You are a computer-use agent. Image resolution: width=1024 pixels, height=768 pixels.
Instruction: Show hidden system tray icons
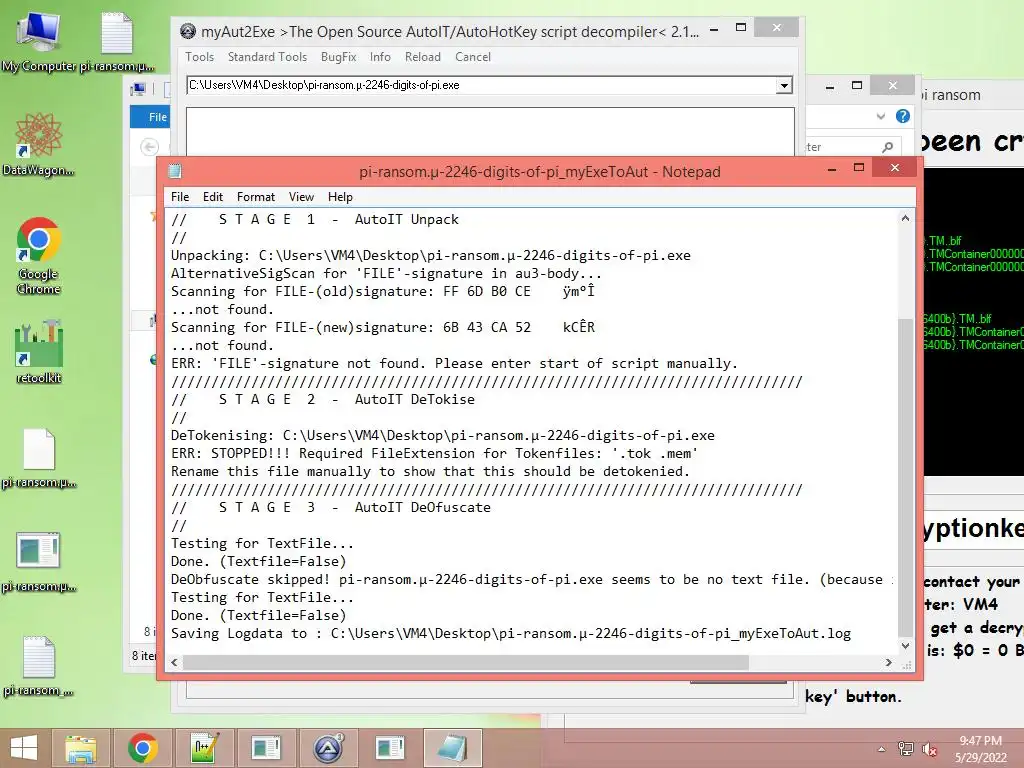(x=882, y=749)
